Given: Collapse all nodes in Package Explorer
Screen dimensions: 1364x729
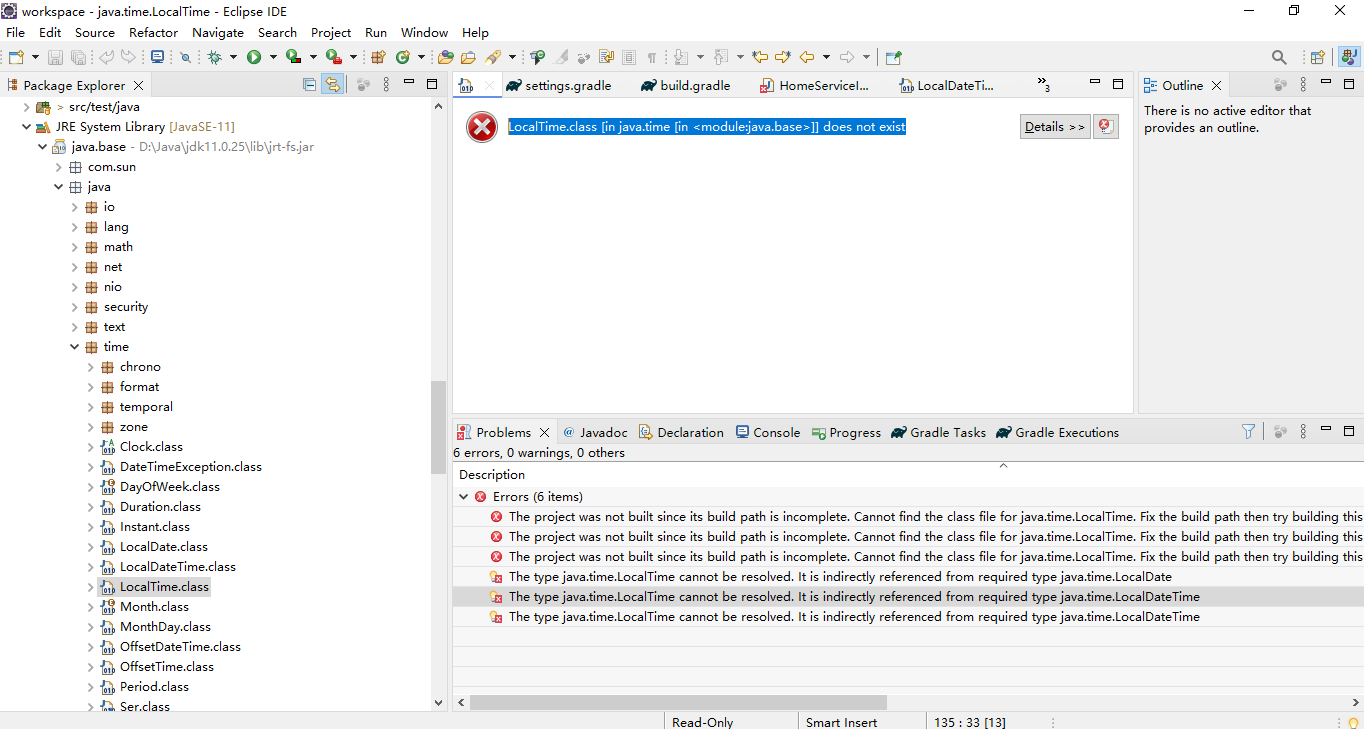Looking at the screenshot, I should click(309, 84).
